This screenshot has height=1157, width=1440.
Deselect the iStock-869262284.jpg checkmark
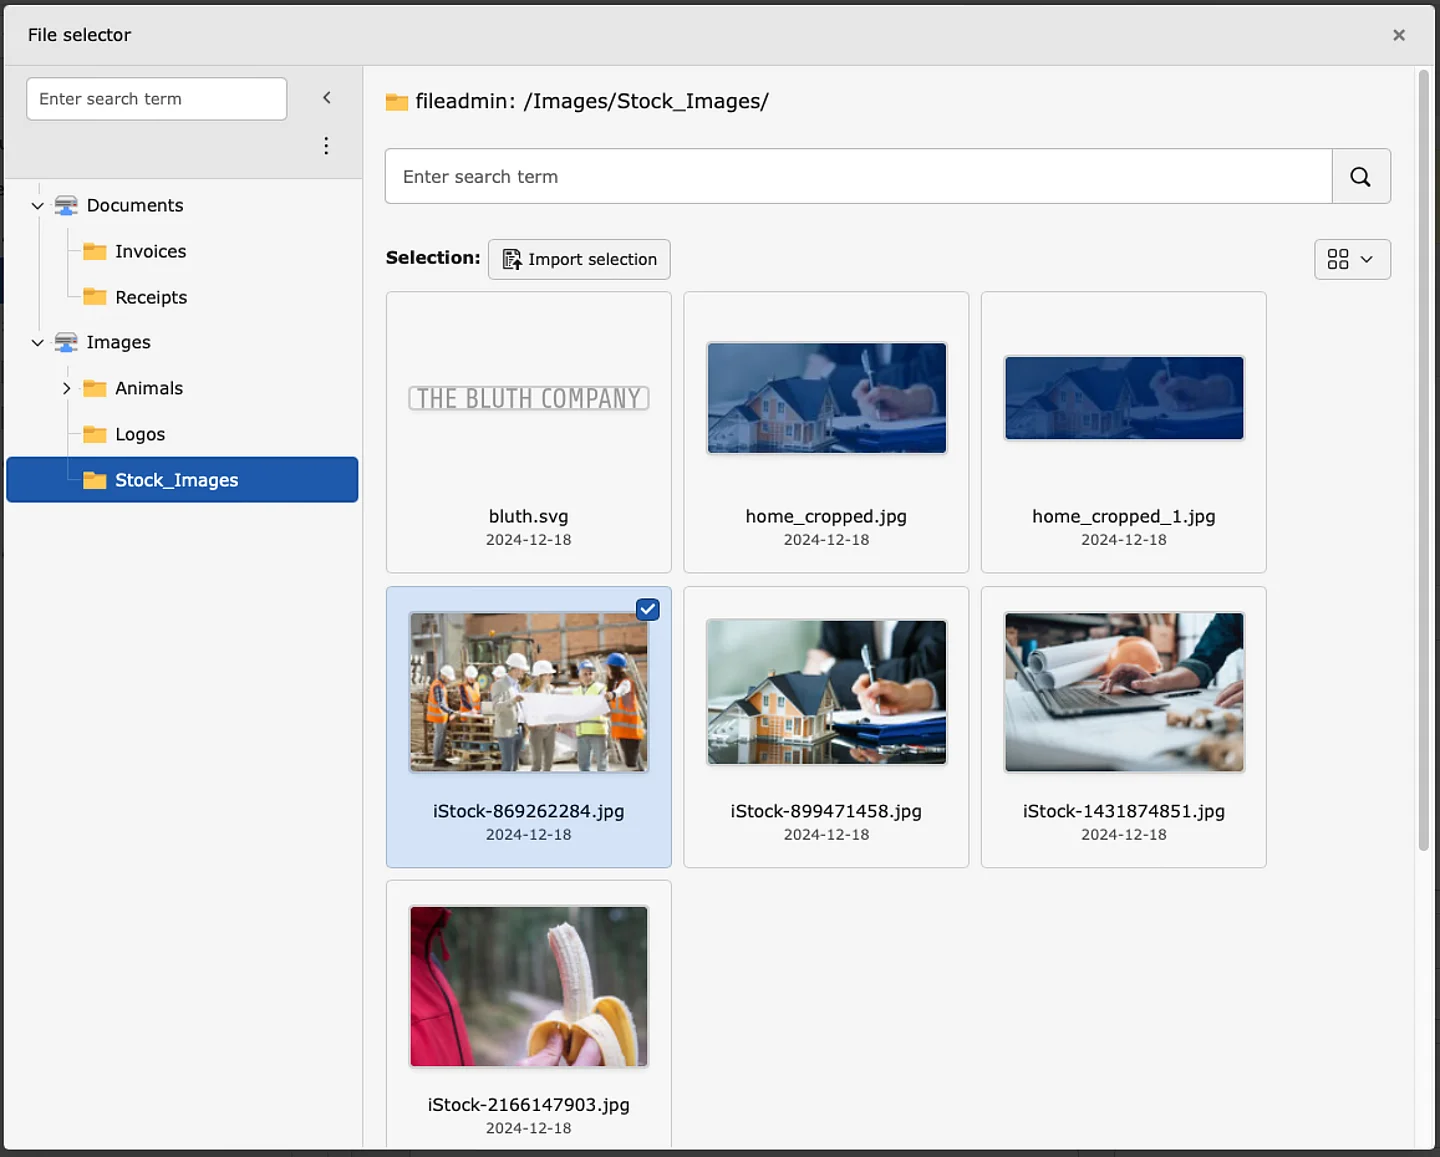coord(647,609)
